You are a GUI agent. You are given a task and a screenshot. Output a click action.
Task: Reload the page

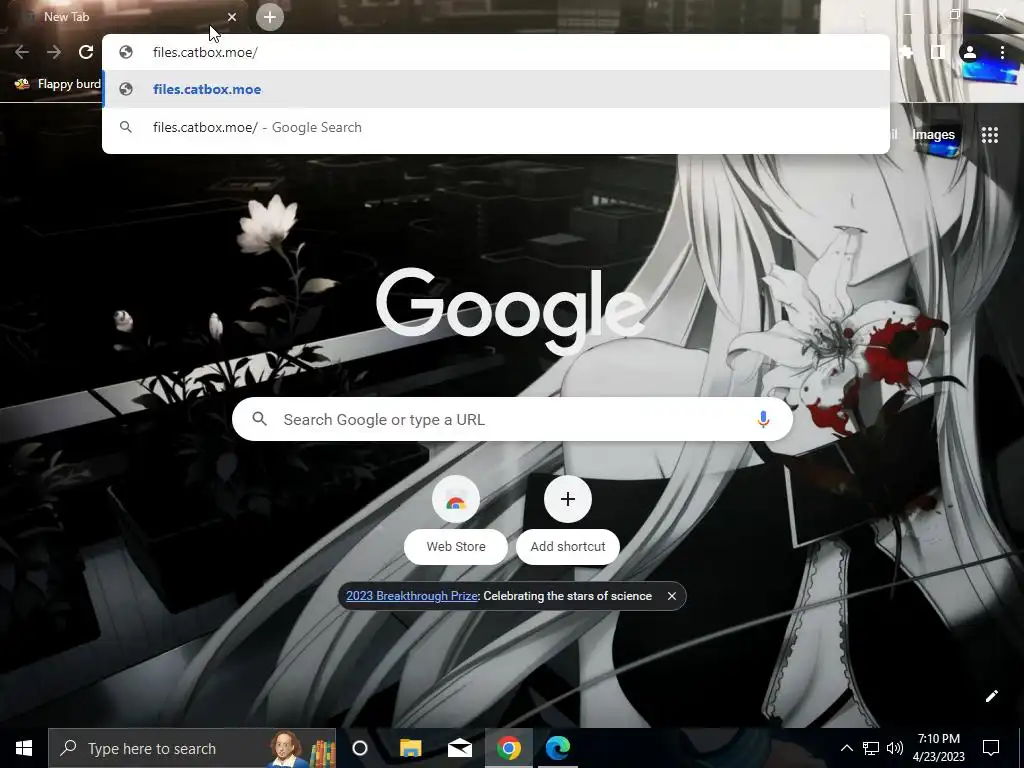click(x=86, y=52)
